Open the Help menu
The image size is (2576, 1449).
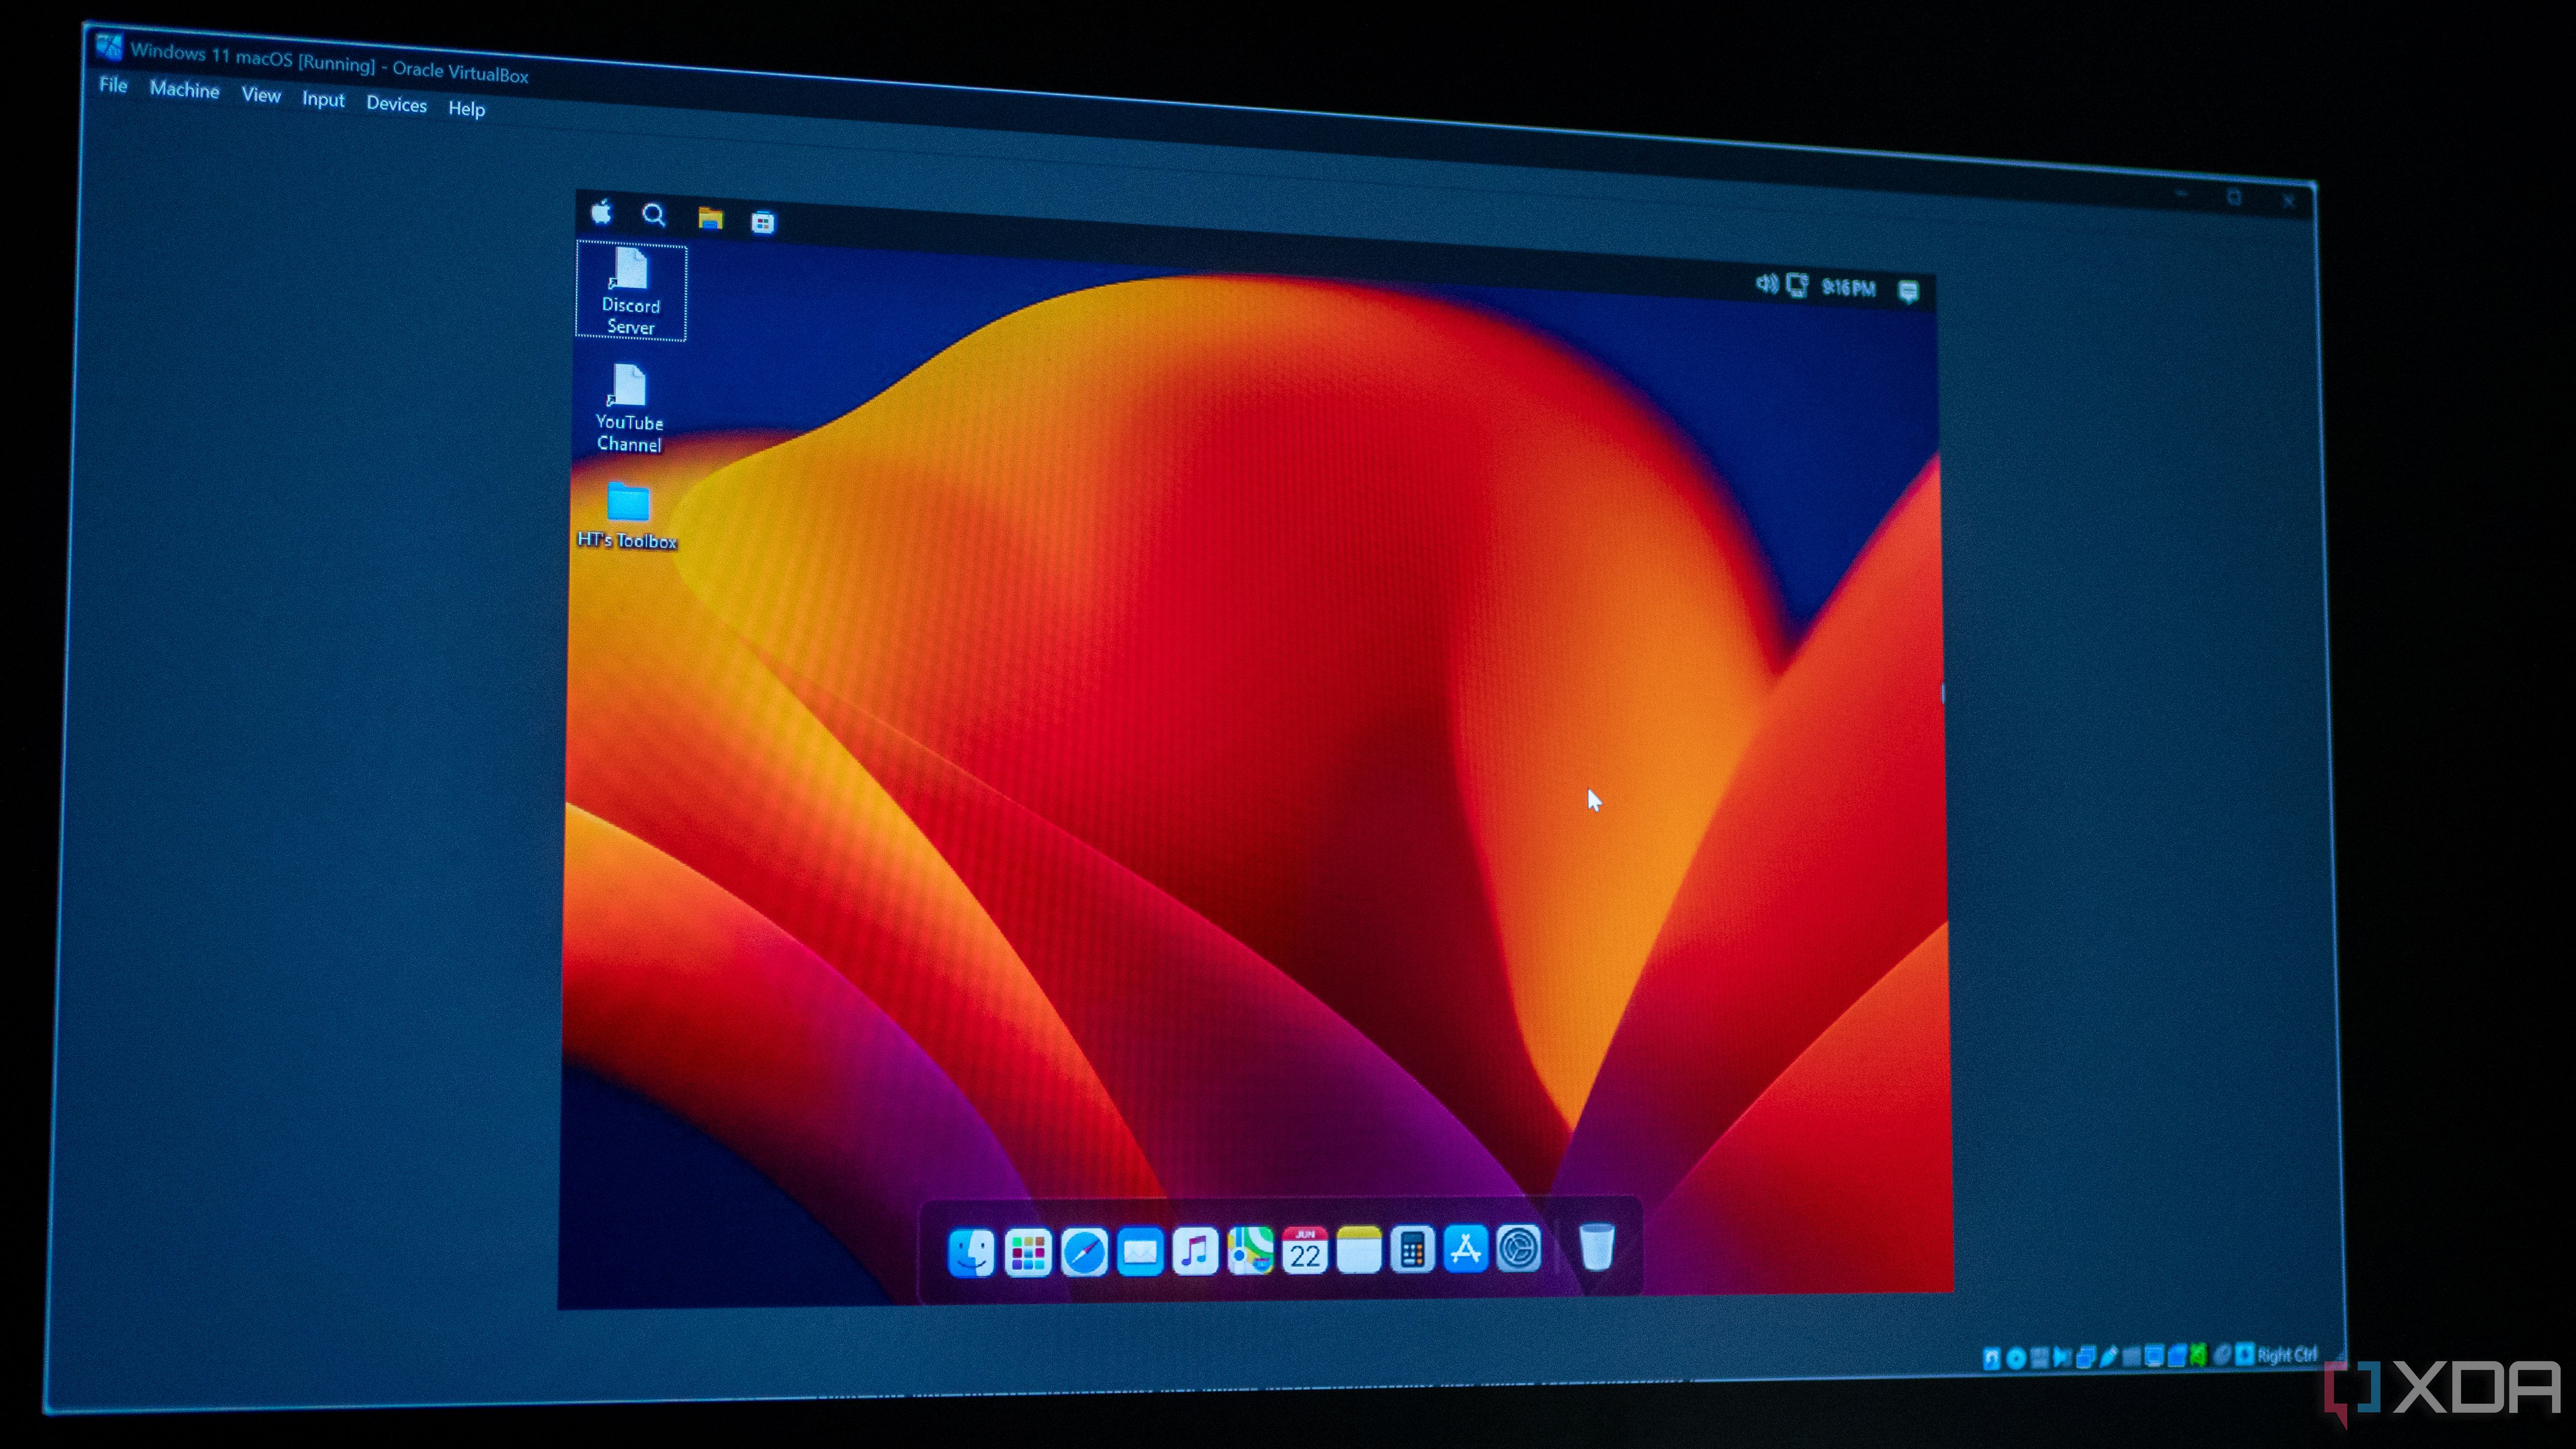pos(466,109)
